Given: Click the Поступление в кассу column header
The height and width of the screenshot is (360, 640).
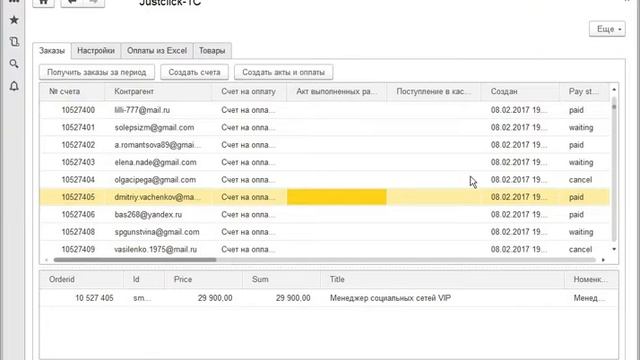Looking at the screenshot, I should click(x=433, y=91).
